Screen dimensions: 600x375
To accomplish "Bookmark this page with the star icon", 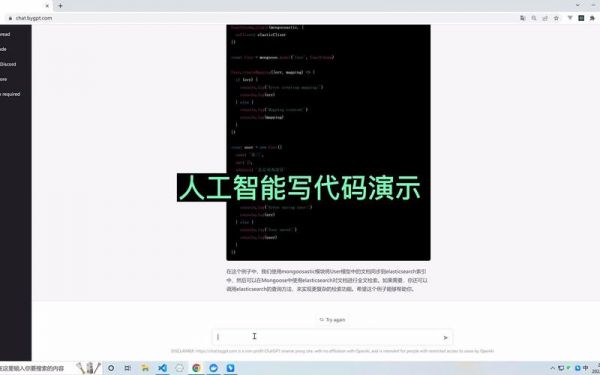I will (x=556, y=18).
